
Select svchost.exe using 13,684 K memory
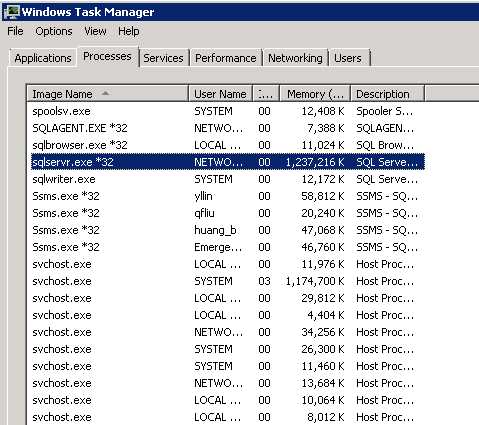coord(228,383)
